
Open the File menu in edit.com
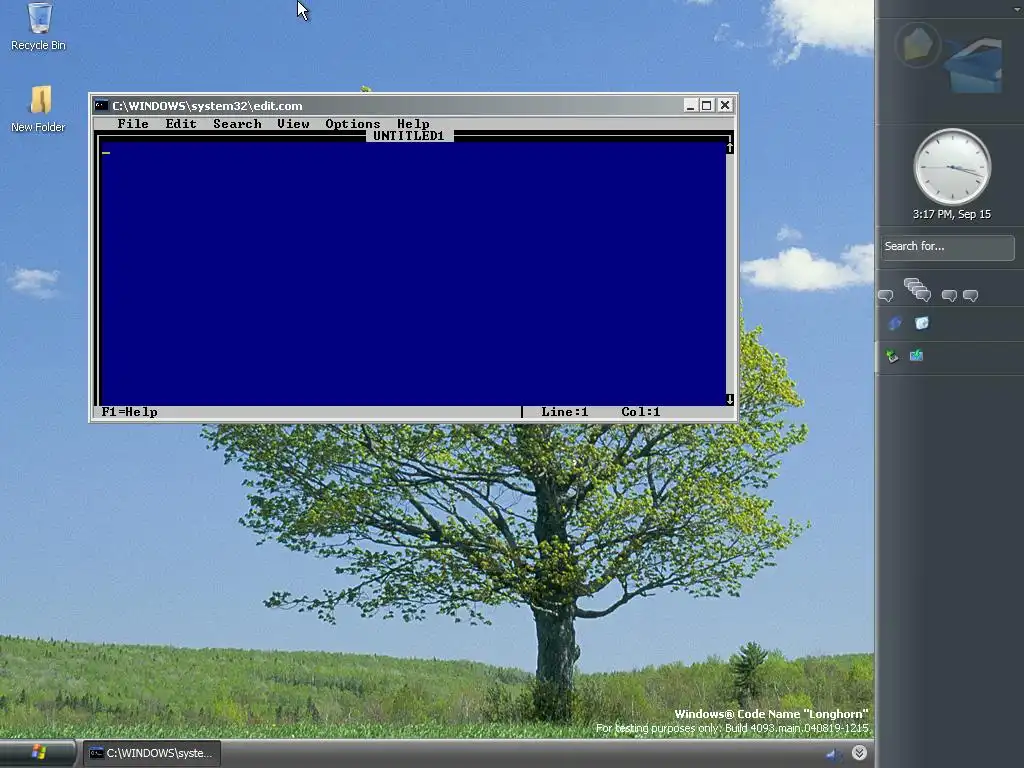tap(133, 123)
